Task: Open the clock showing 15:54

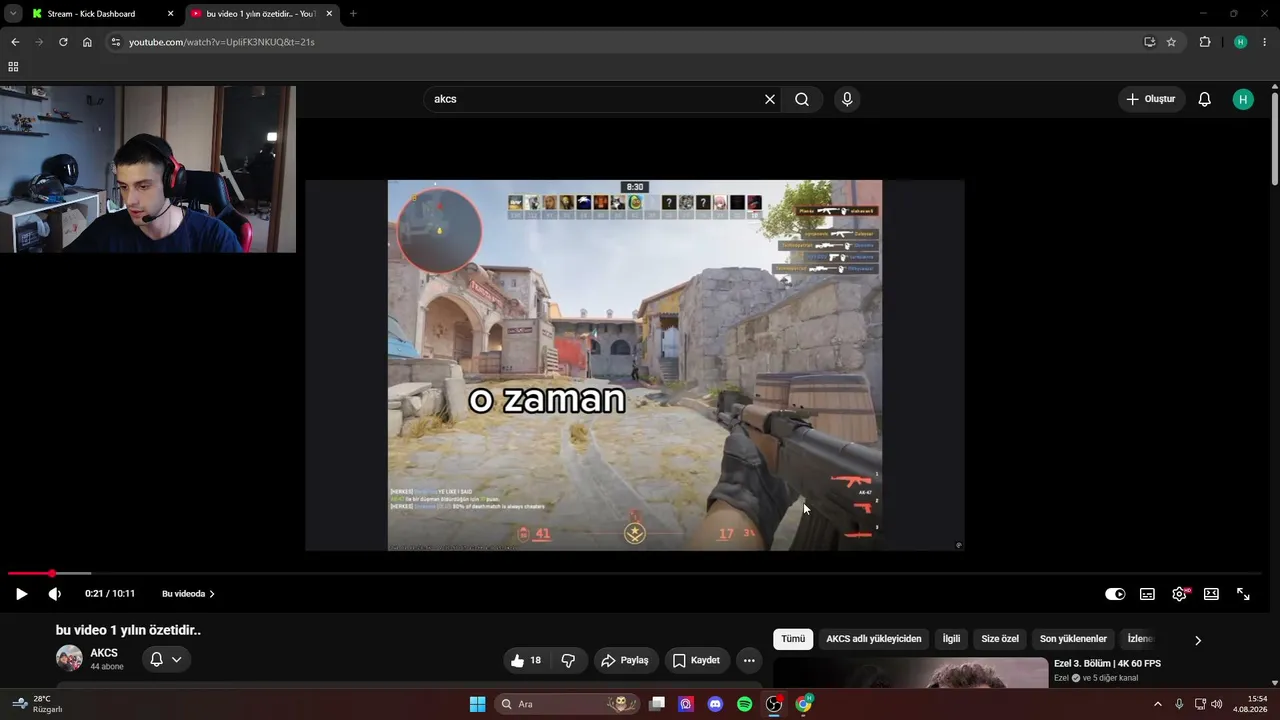Action: 1250,704
